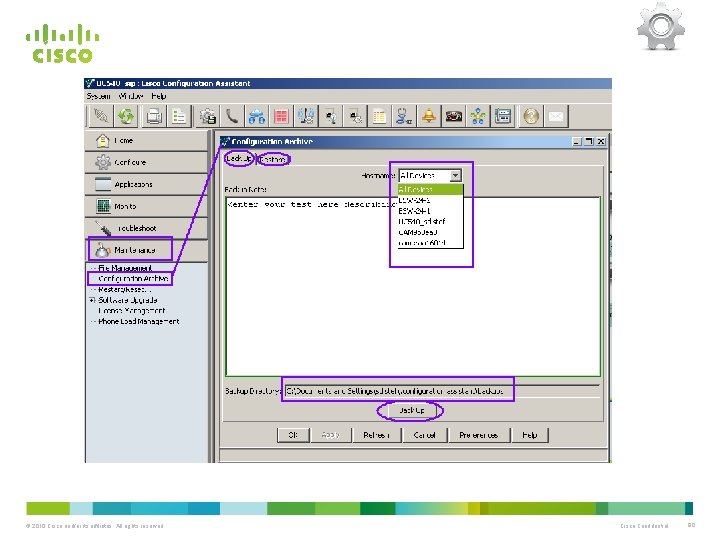Click the round question mark help toolbar icon
The image size is (720, 540).
tap(531, 116)
